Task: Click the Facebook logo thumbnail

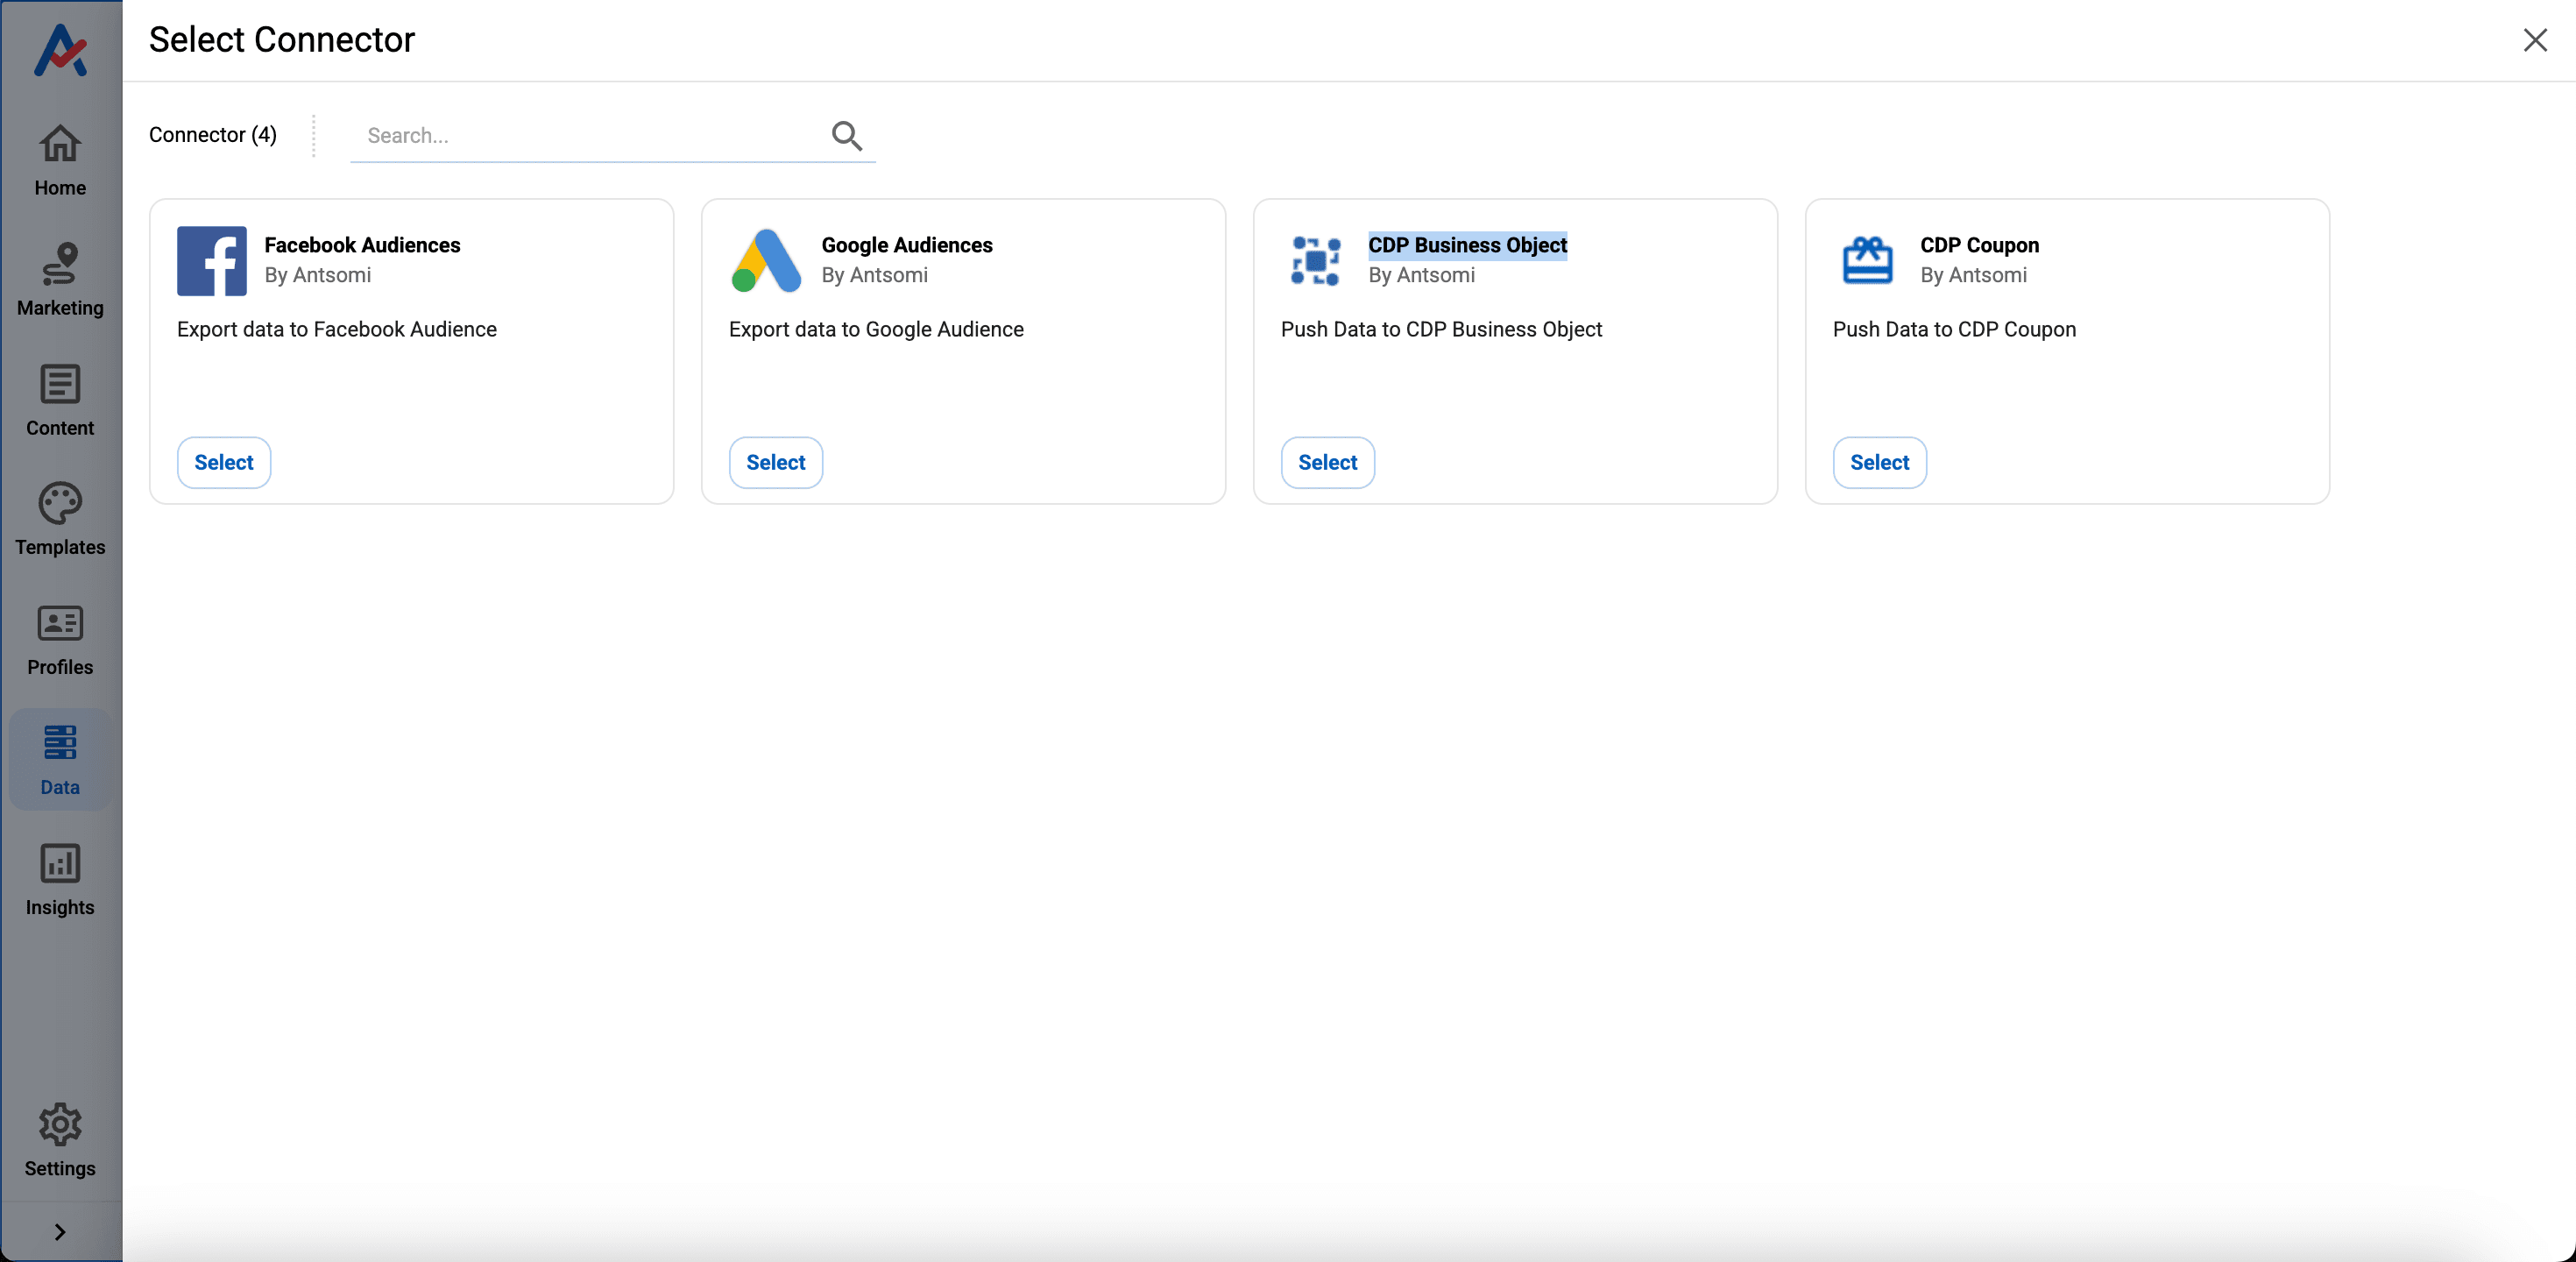Action: point(211,261)
